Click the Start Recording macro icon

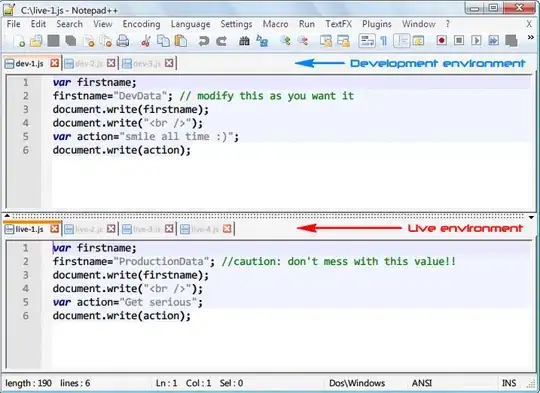pos(442,41)
